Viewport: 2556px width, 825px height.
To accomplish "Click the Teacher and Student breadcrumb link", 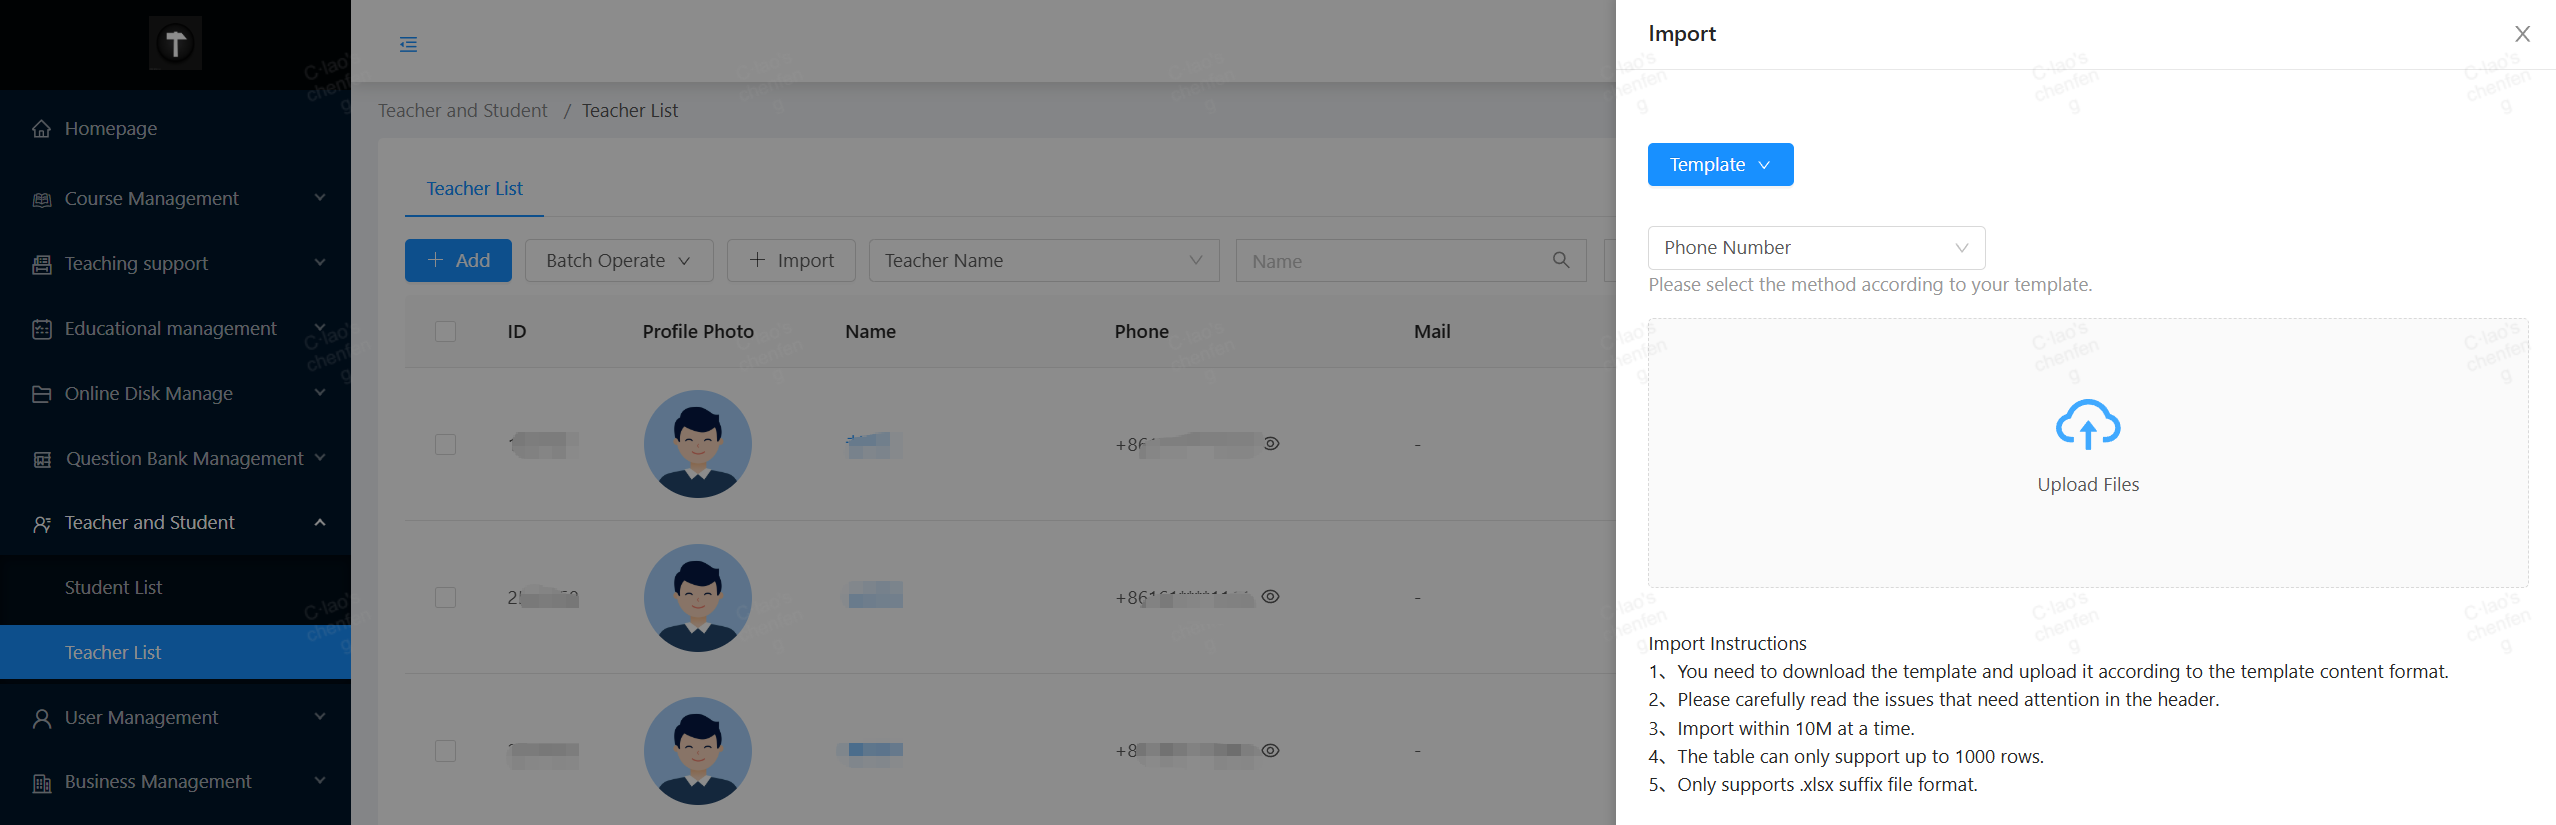I will tap(462, 111).
